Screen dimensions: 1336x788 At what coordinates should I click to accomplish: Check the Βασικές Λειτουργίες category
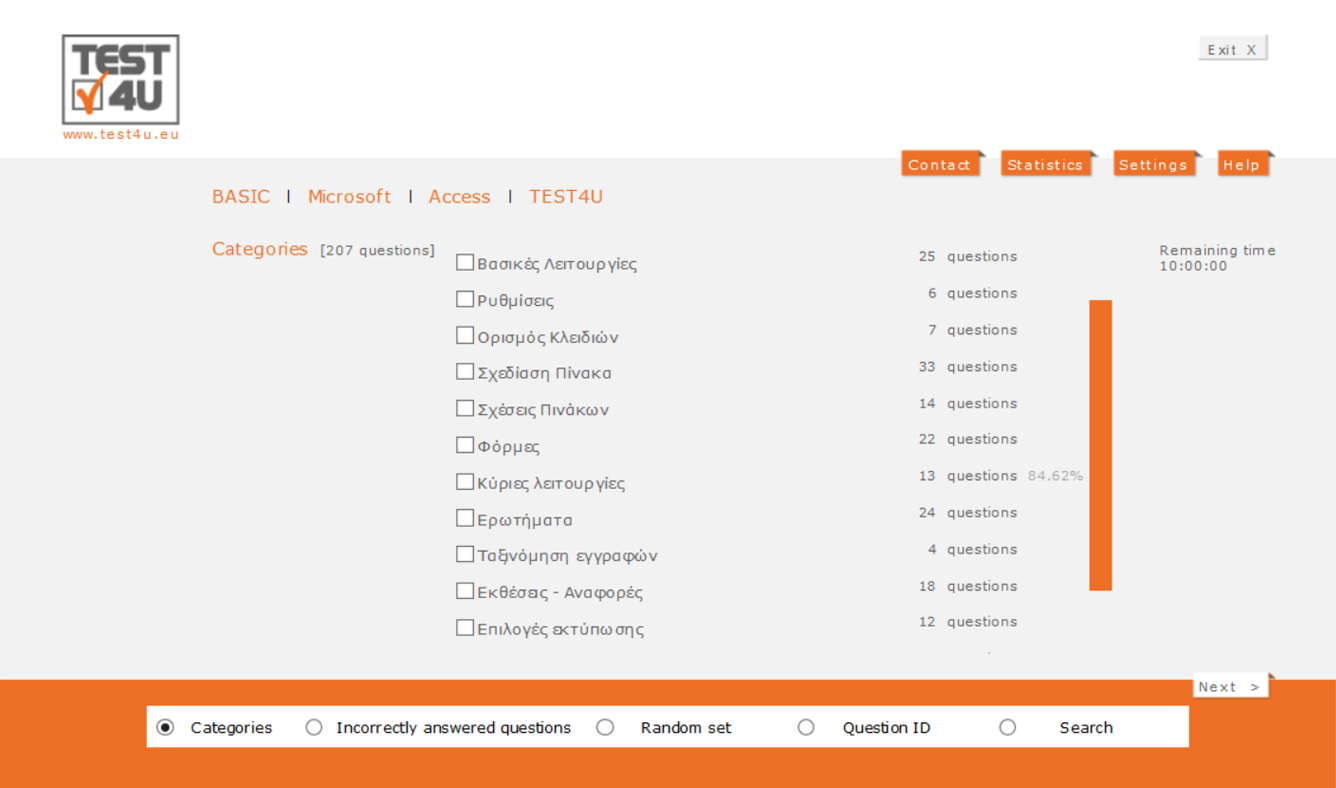click(465, 262)
